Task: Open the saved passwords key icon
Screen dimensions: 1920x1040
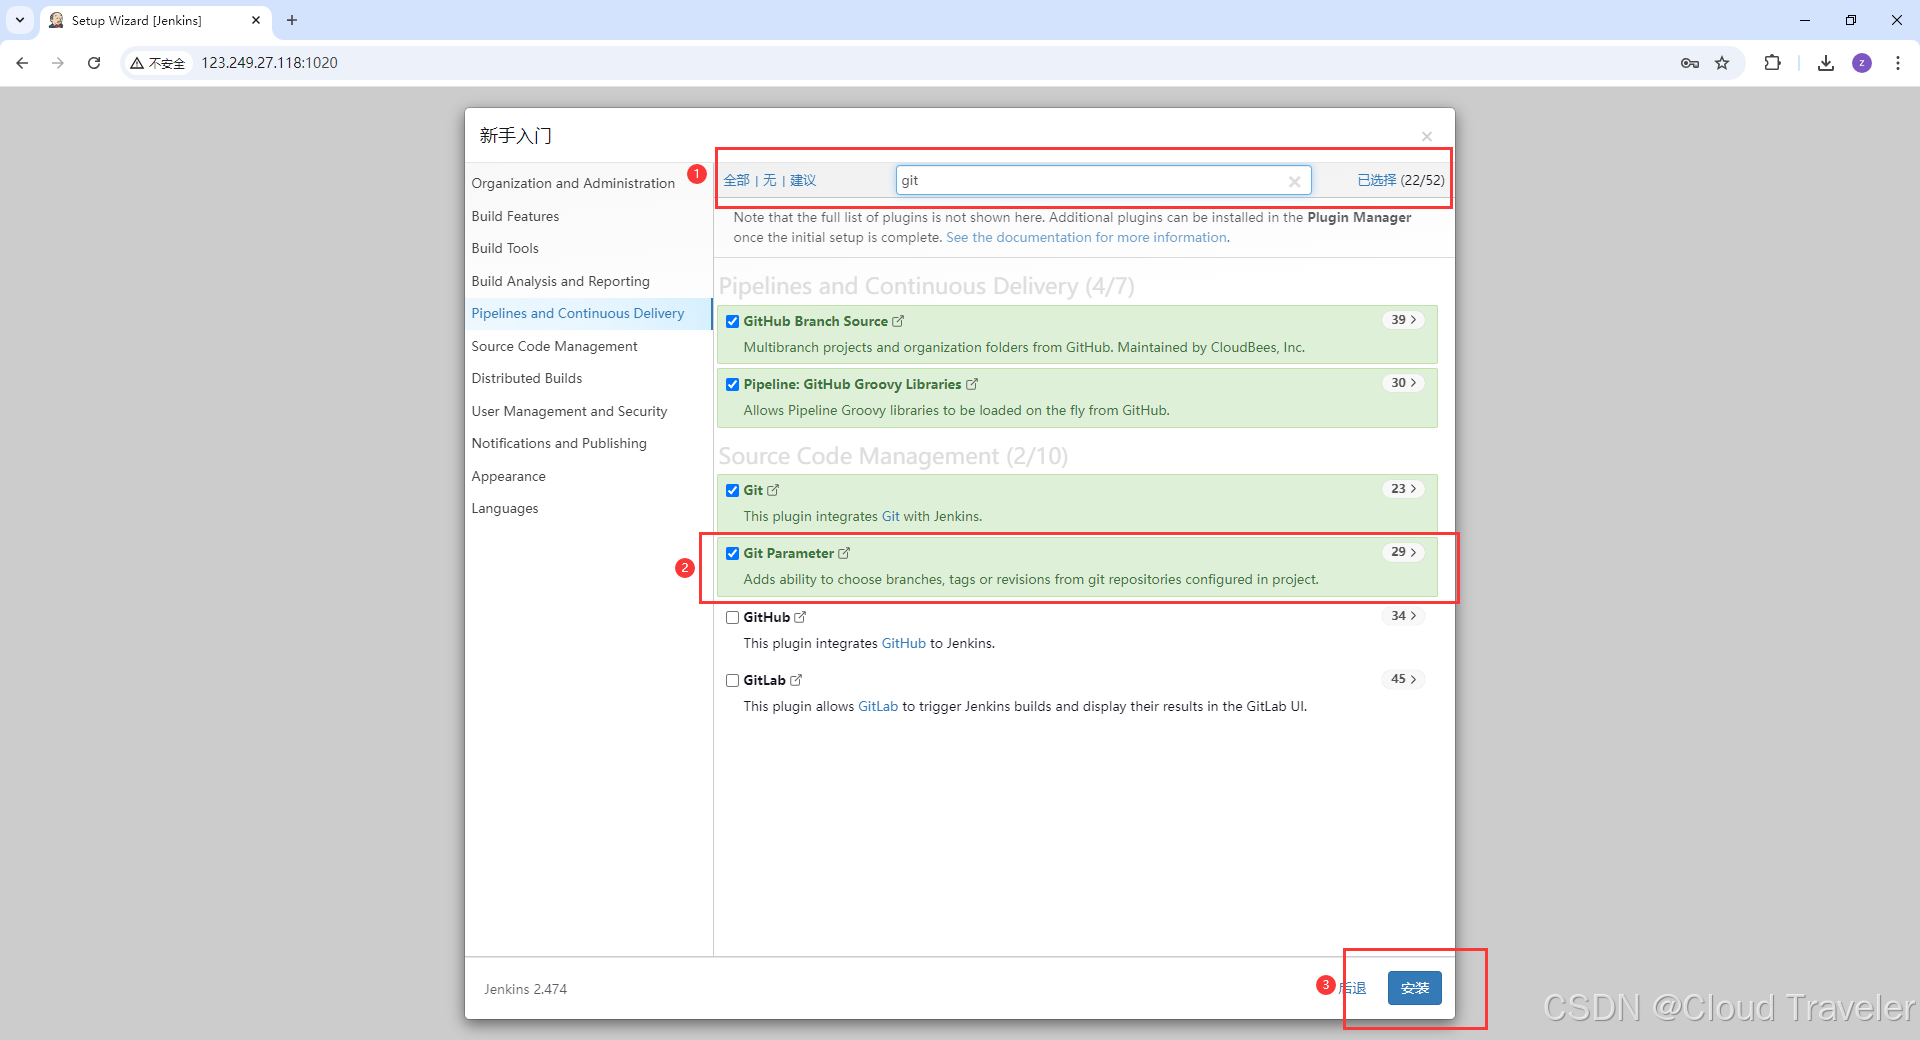Action: tap(1690, 63)
